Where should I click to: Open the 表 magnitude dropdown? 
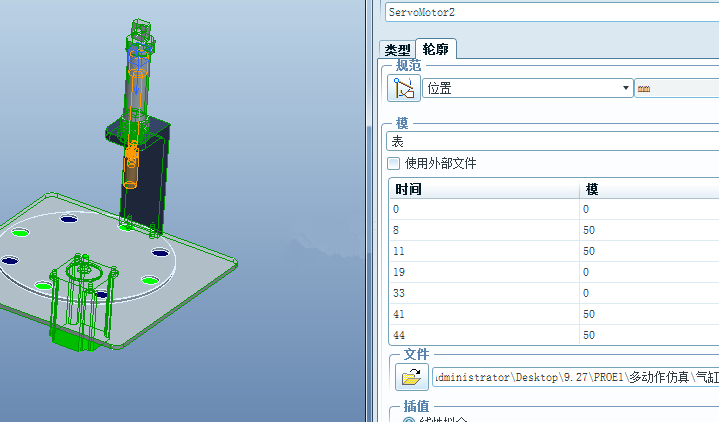(553, 141)
